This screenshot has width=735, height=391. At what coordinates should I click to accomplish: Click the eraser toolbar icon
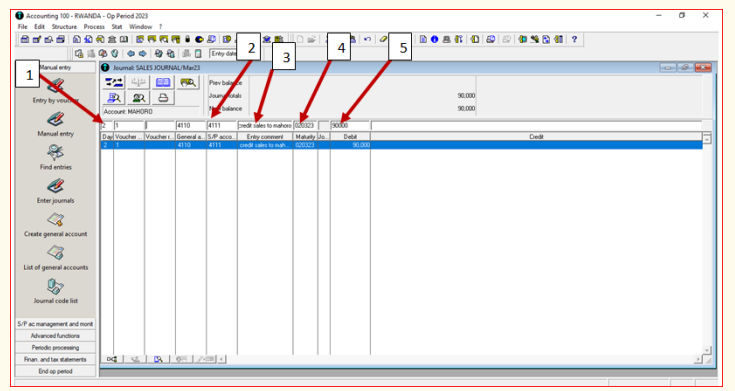click(382, 39)
